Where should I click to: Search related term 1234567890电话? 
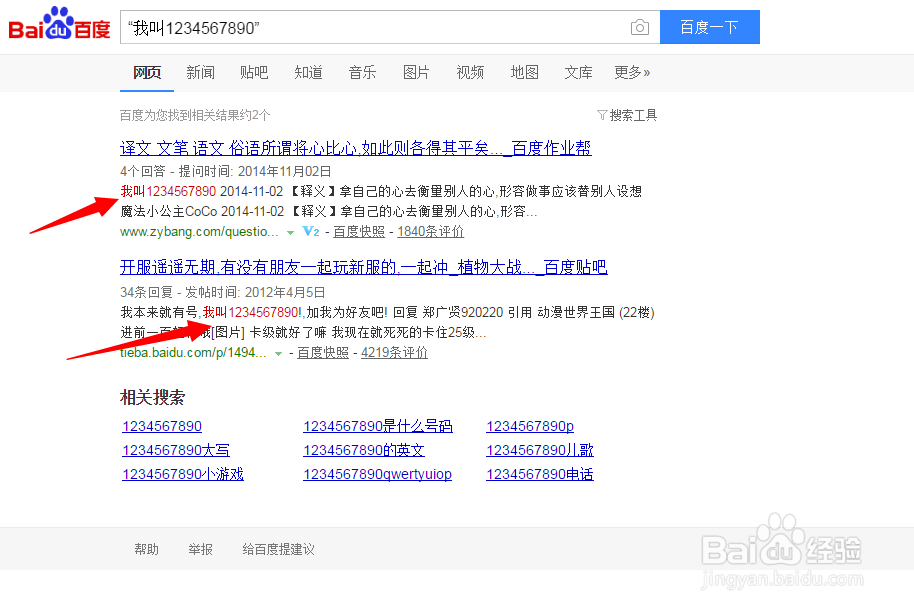tap(540, 474)
